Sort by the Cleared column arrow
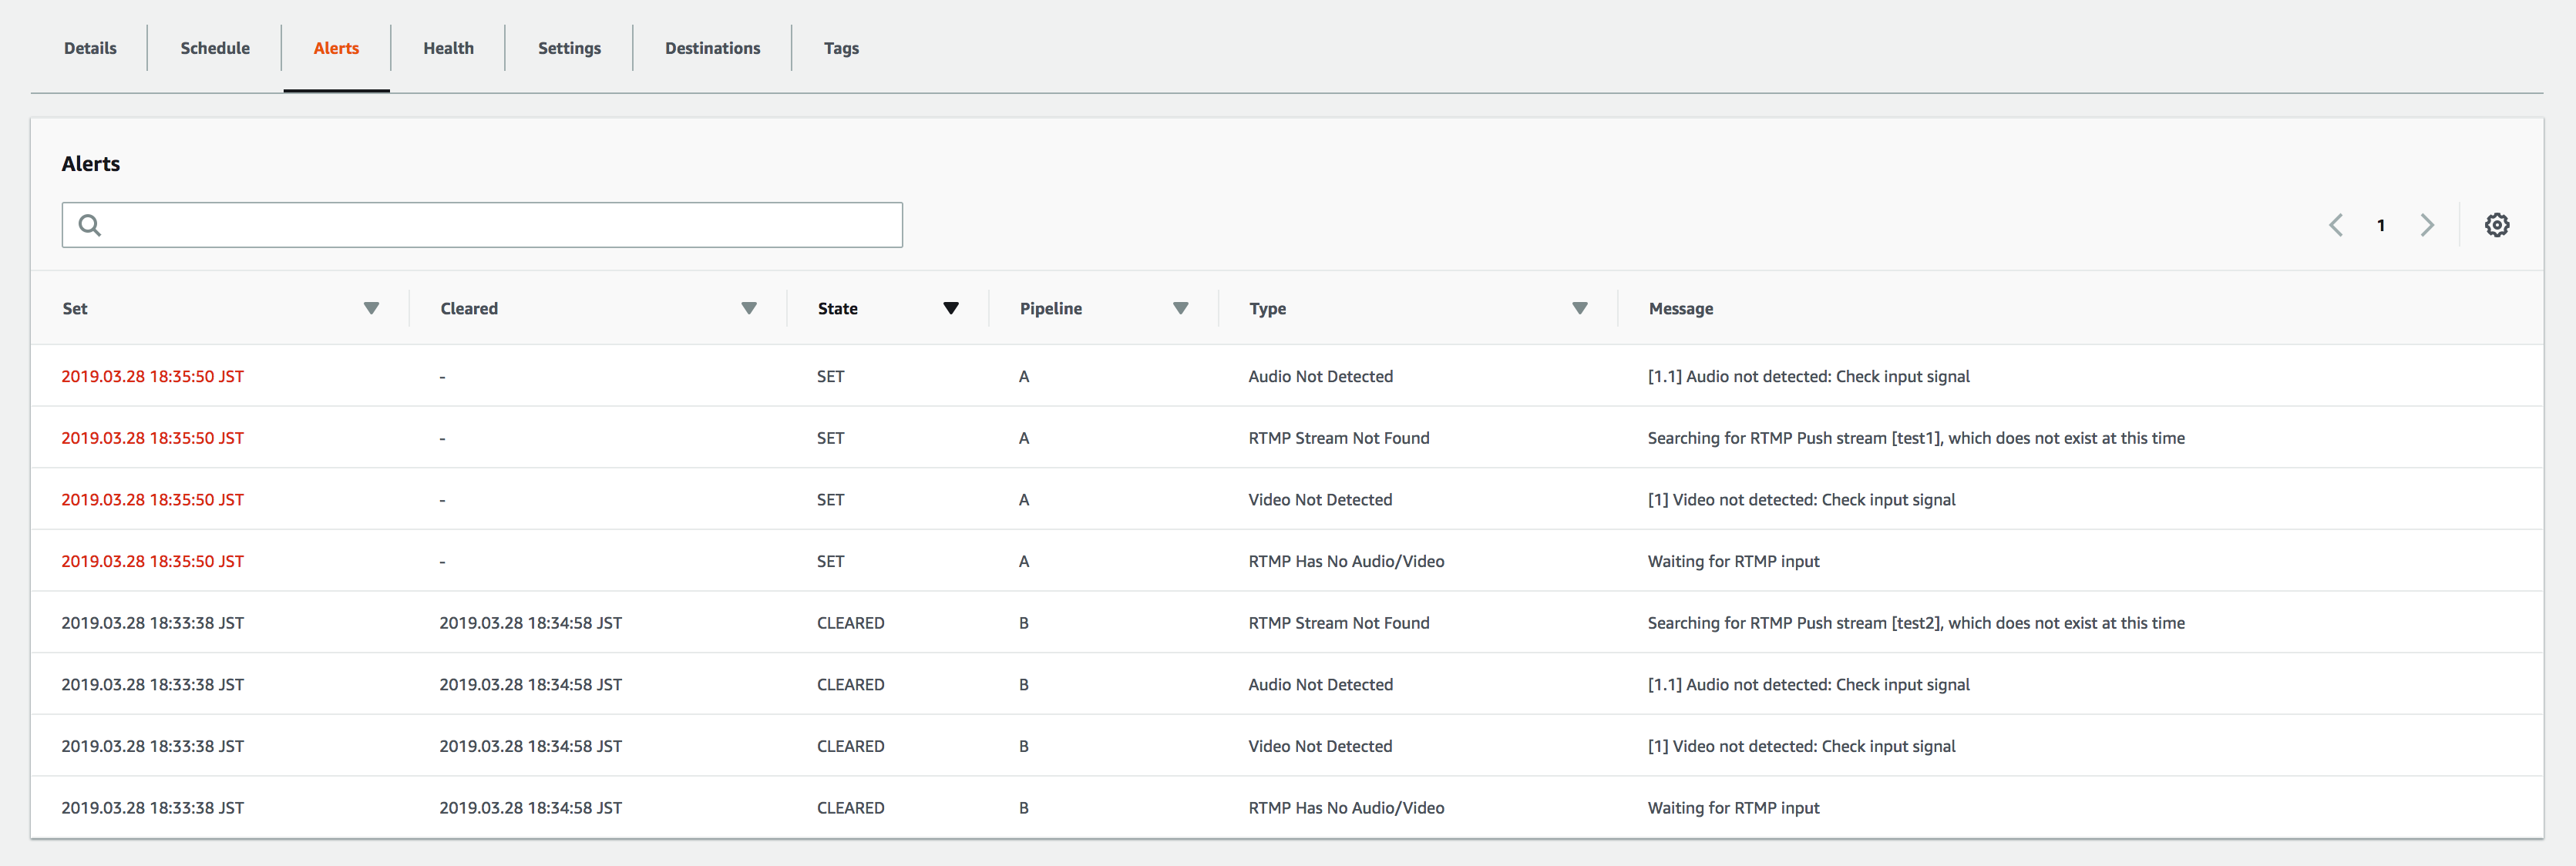The image size is (2576, 866). 749,308
